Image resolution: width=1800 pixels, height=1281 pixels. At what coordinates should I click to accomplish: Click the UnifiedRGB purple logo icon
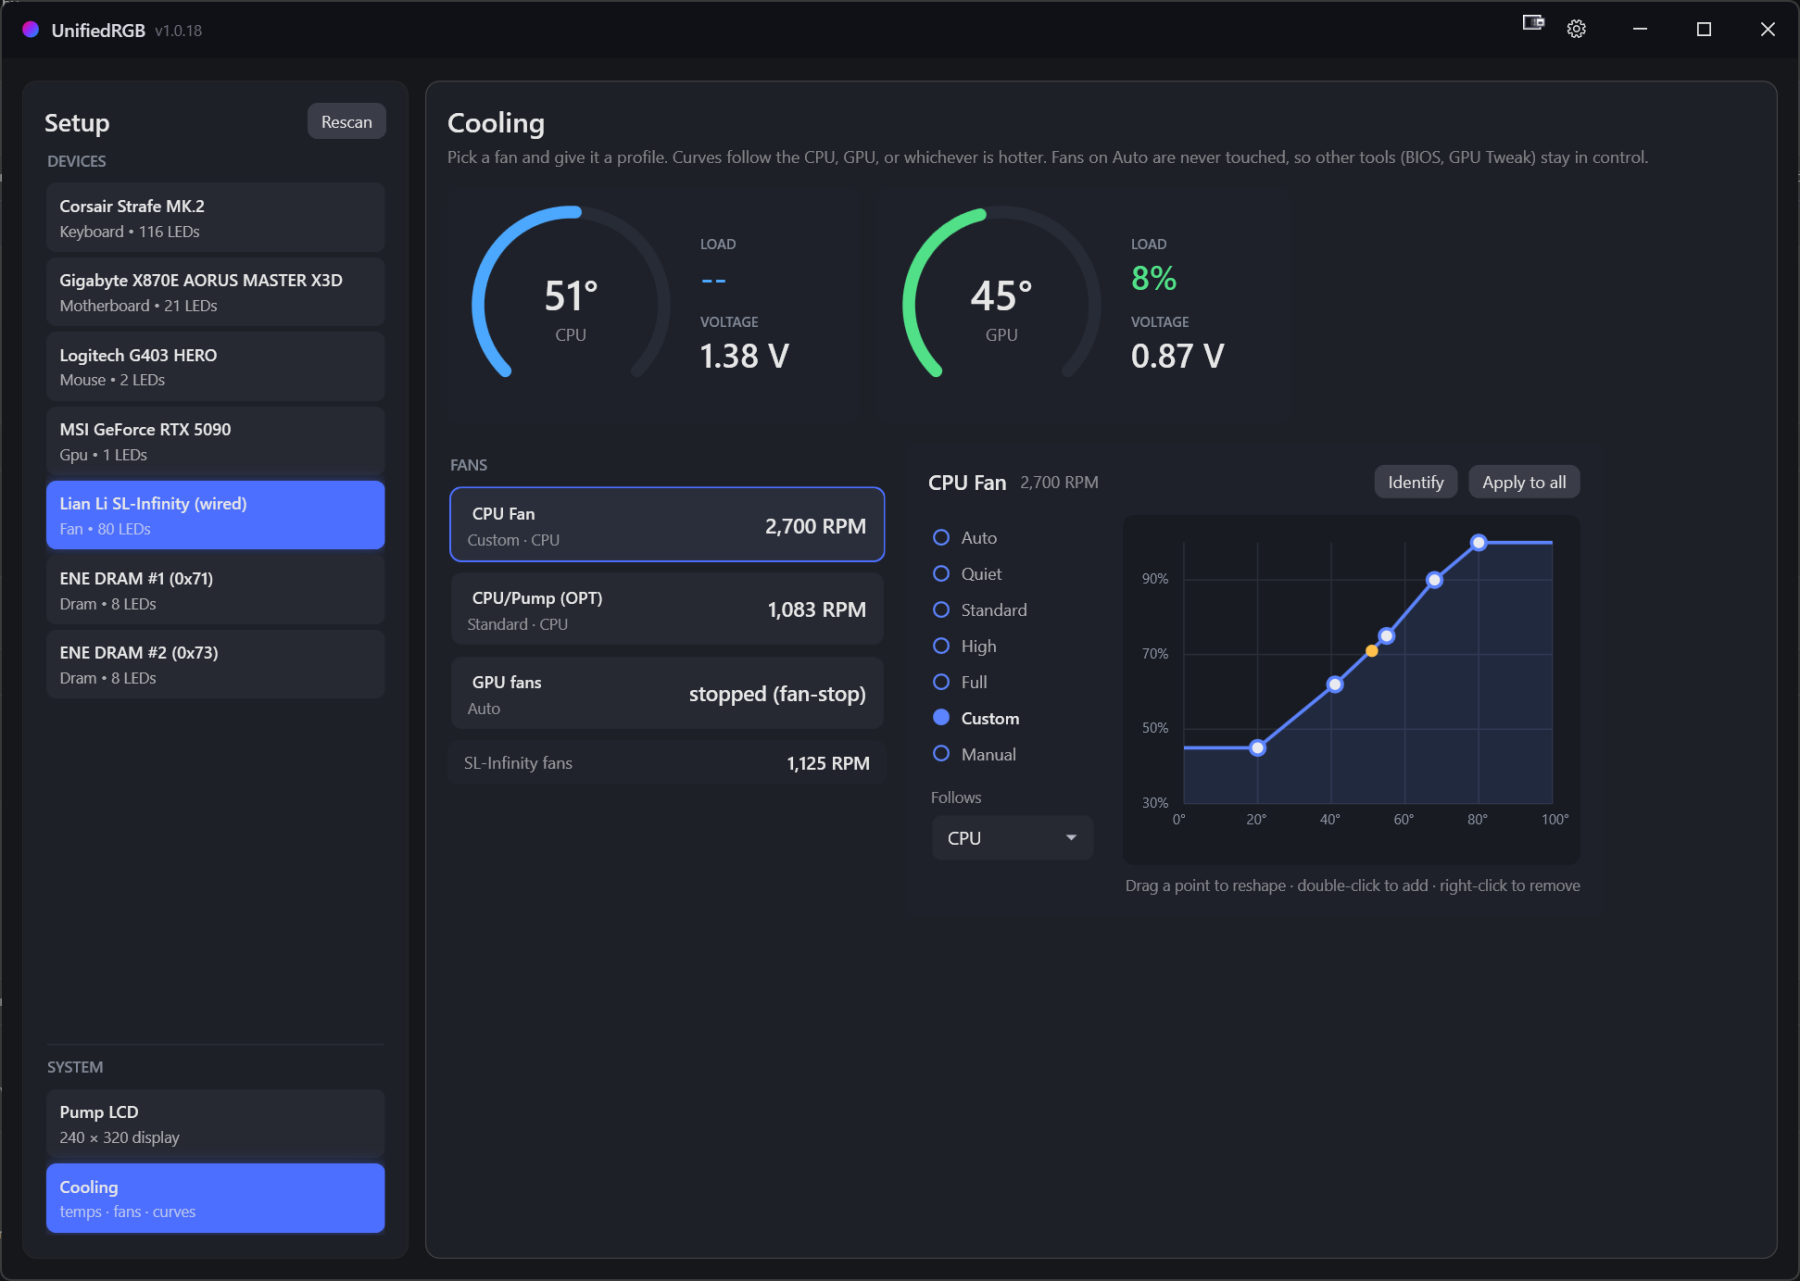click(31, 30)
